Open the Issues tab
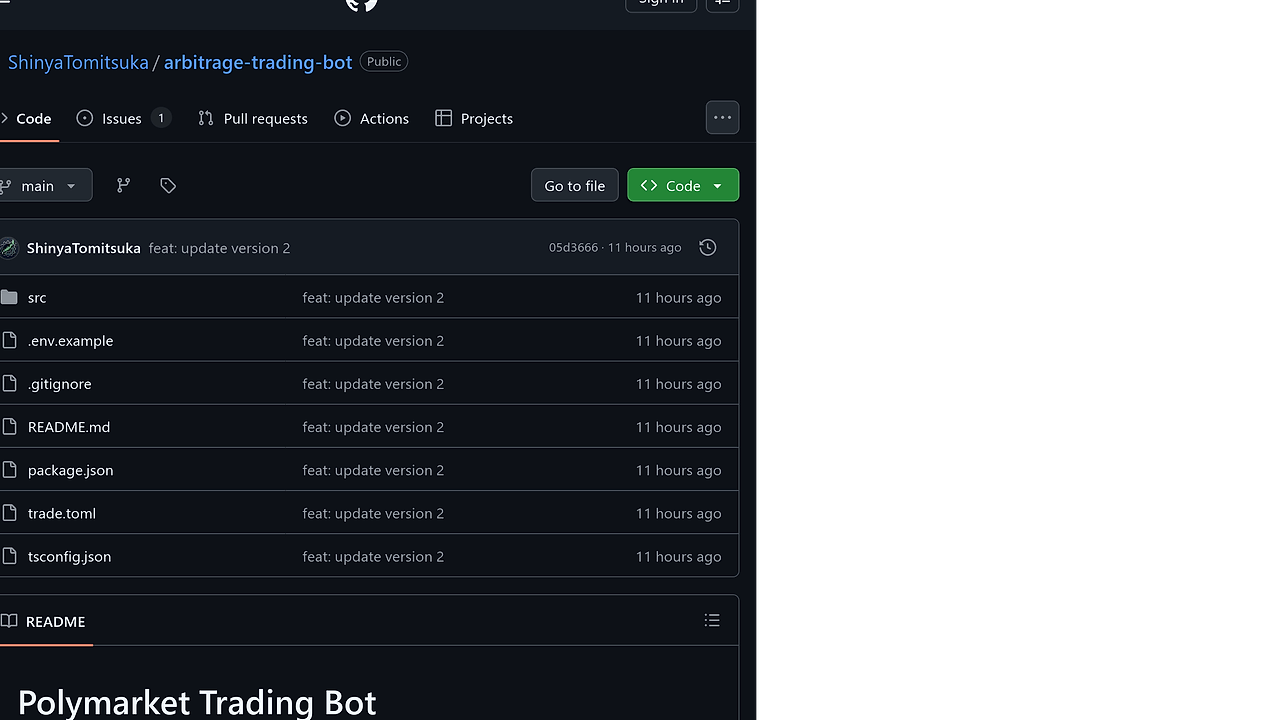Viewport: 1280px width, 720px height. (124, 118)
